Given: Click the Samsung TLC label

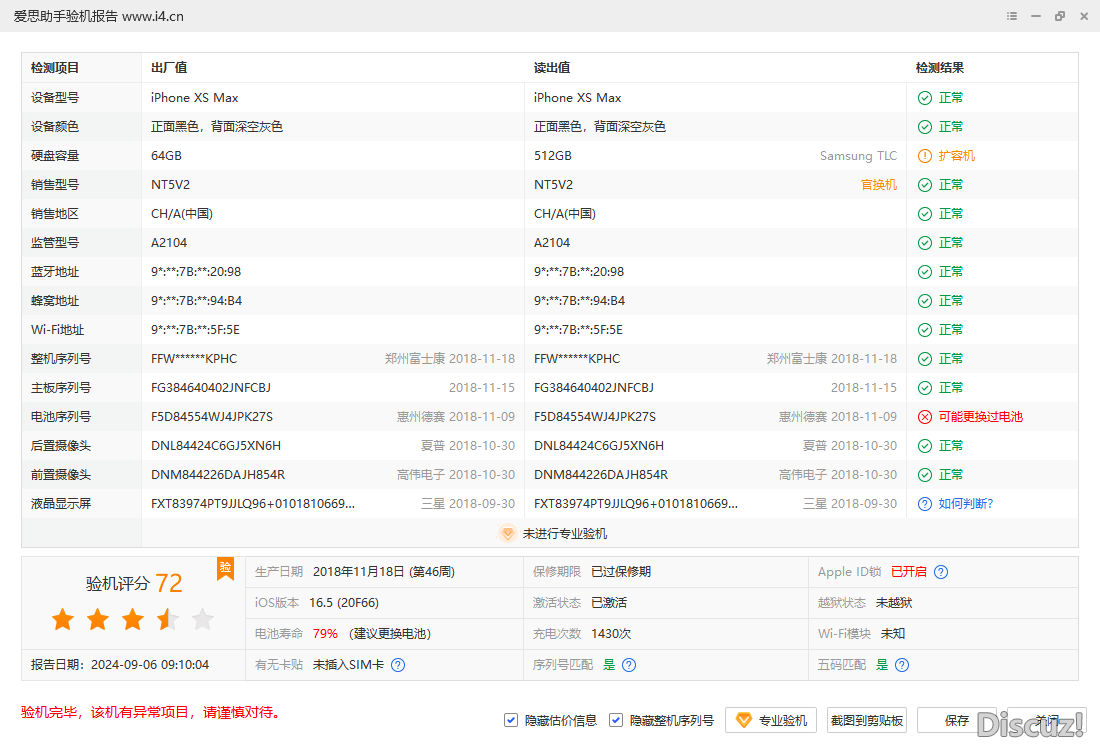Looking at the screenshot, I should (x=859, y=156).
